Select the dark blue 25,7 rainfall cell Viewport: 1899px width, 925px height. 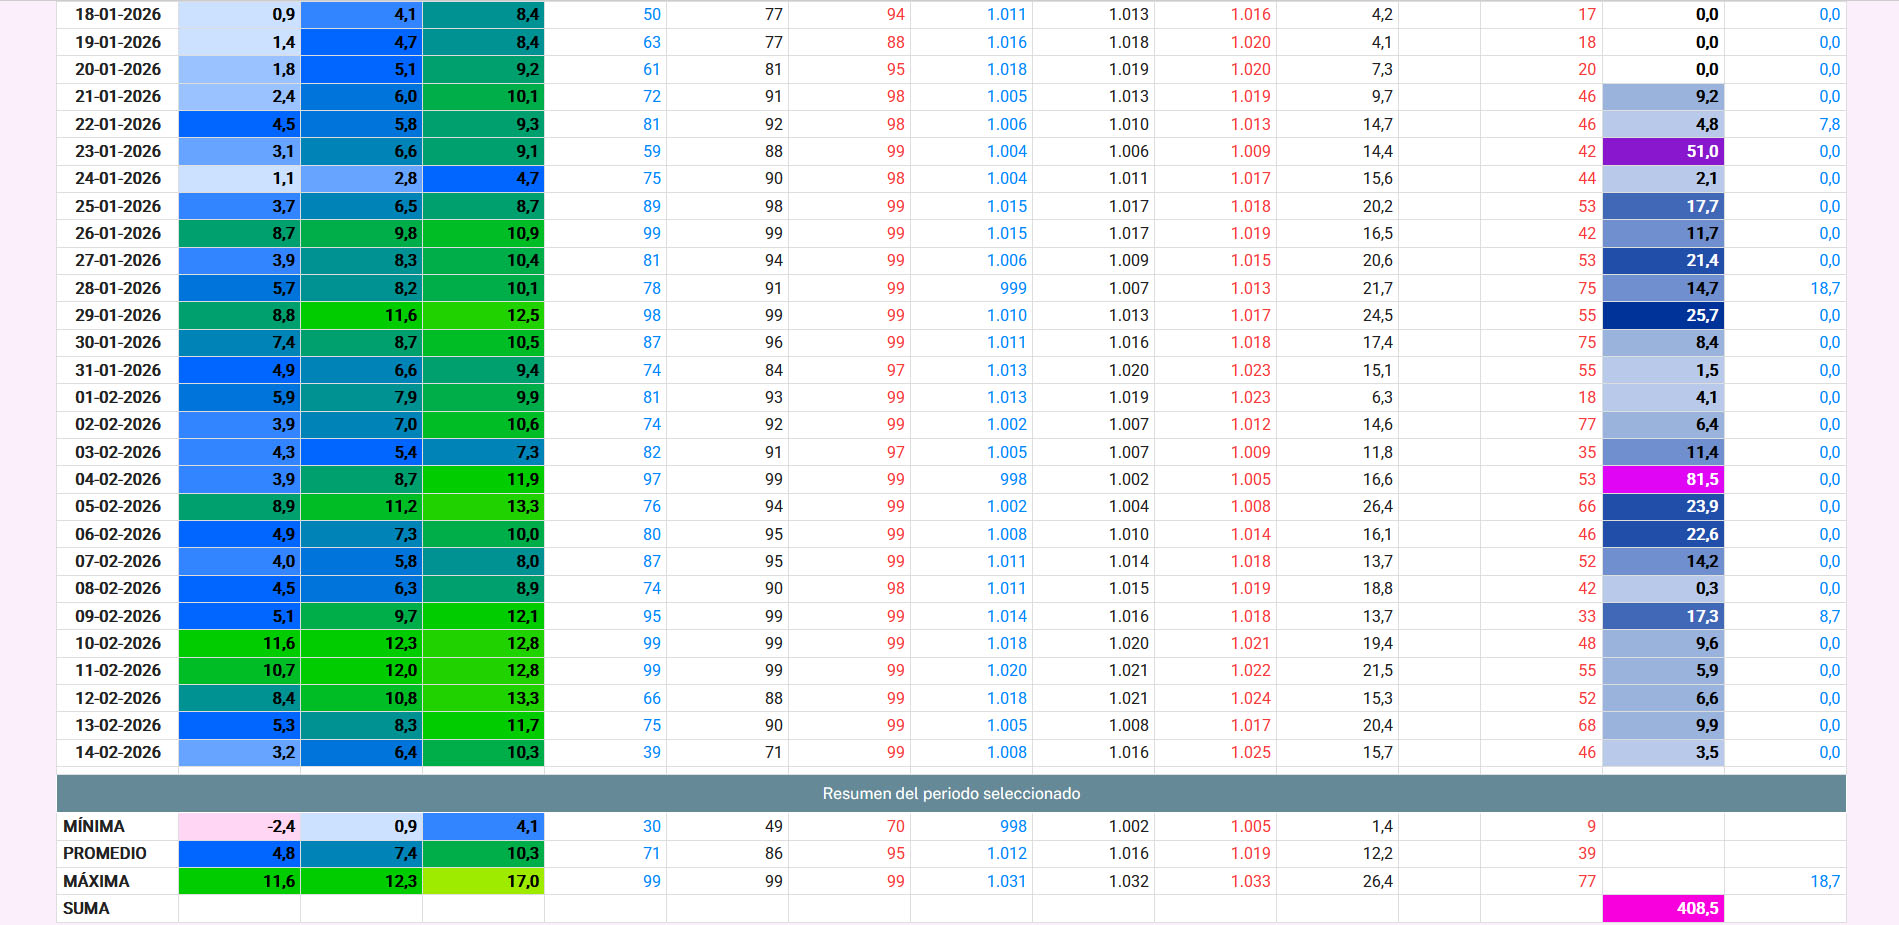(1663, 315)
